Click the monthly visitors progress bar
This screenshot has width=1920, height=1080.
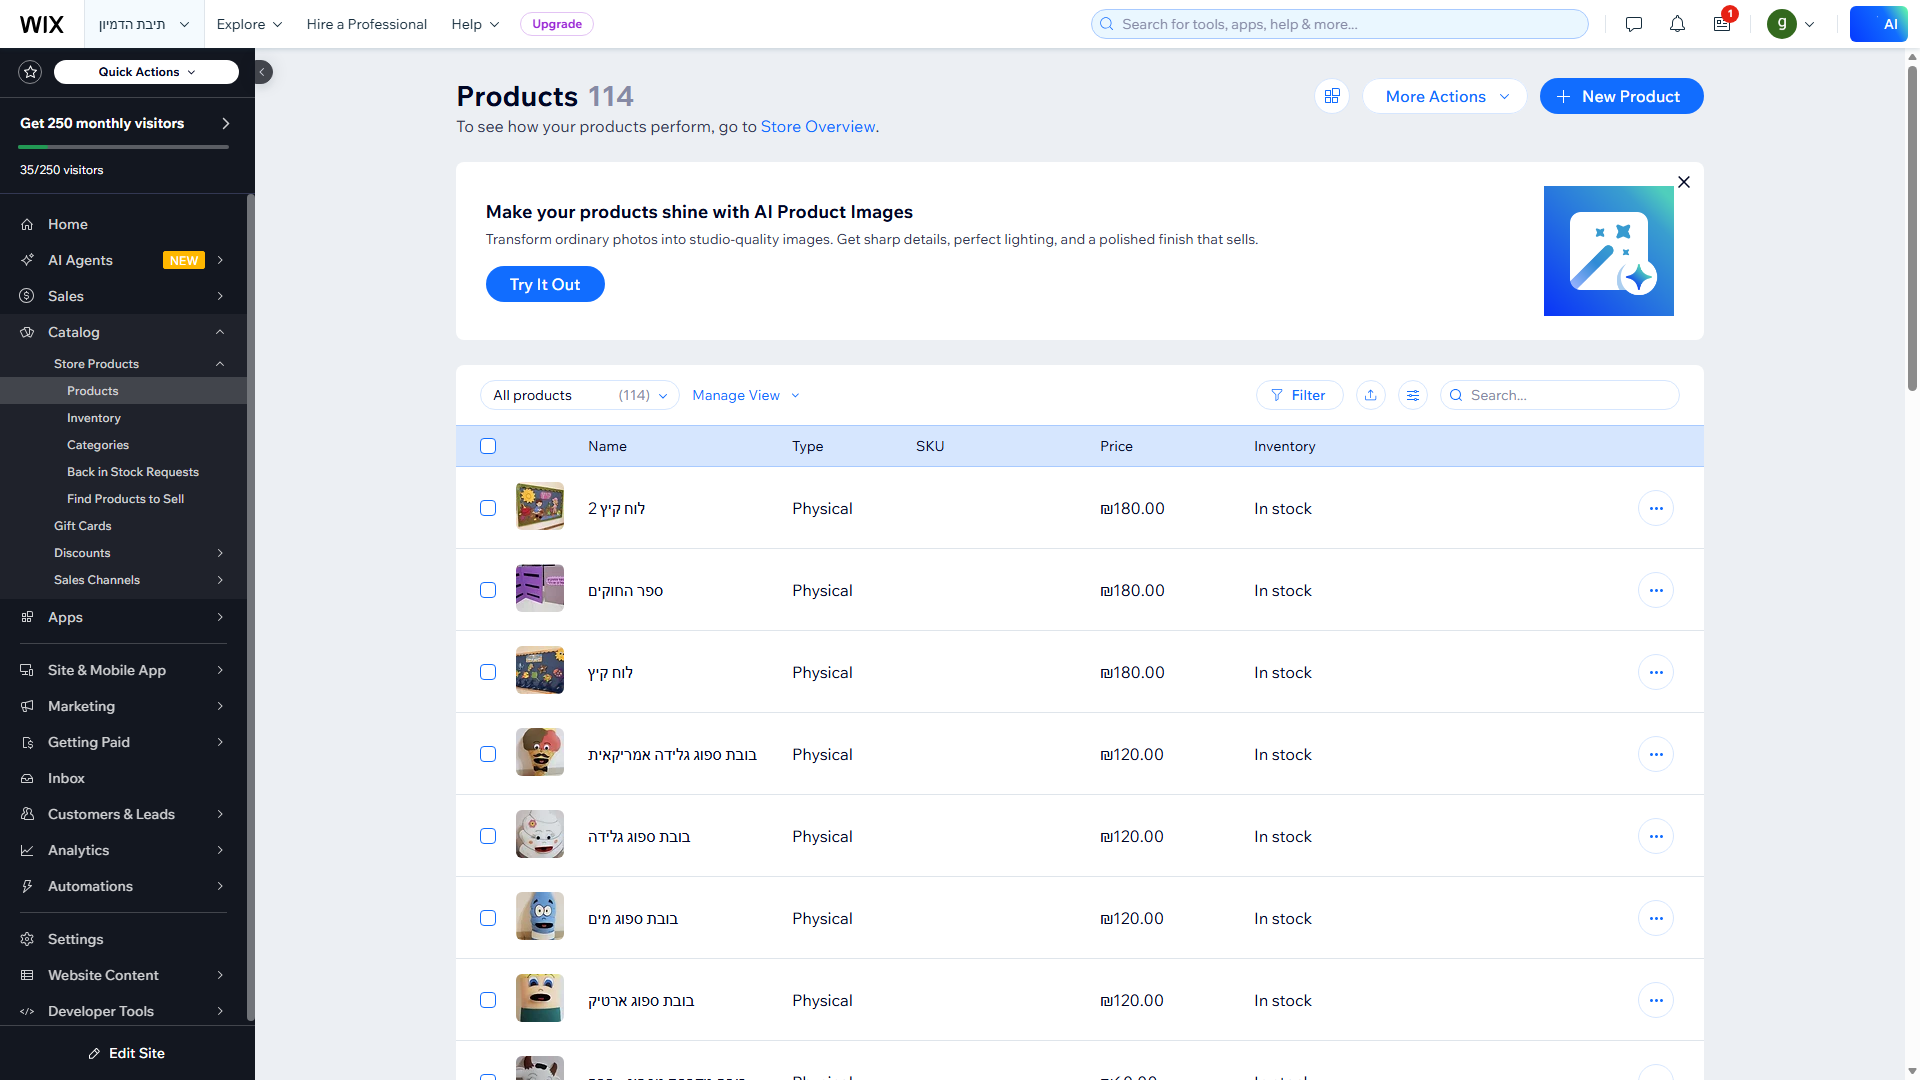coord(122,146)
